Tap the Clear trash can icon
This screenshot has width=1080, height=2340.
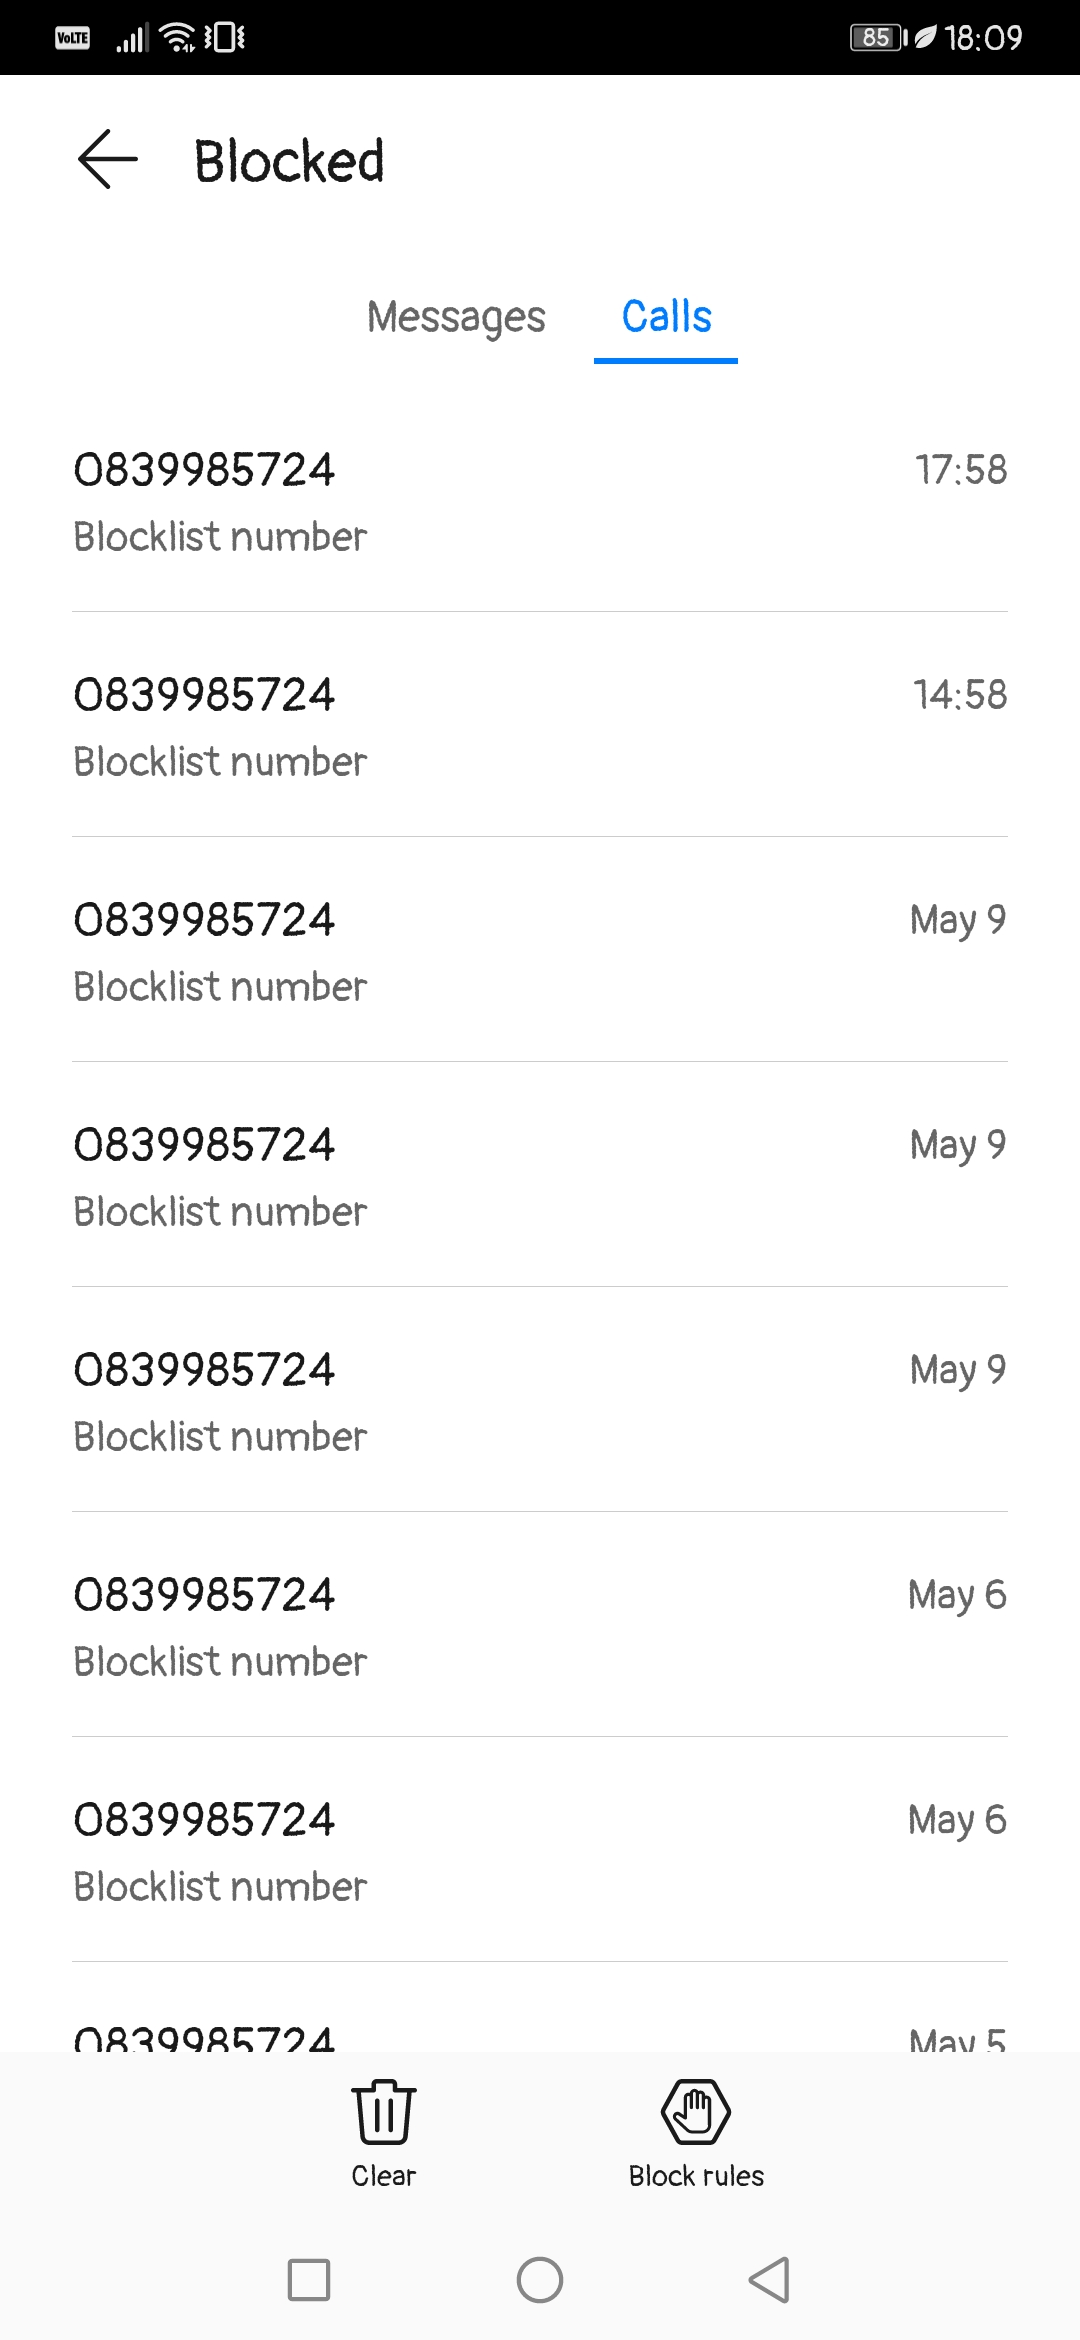[384, 2111]
